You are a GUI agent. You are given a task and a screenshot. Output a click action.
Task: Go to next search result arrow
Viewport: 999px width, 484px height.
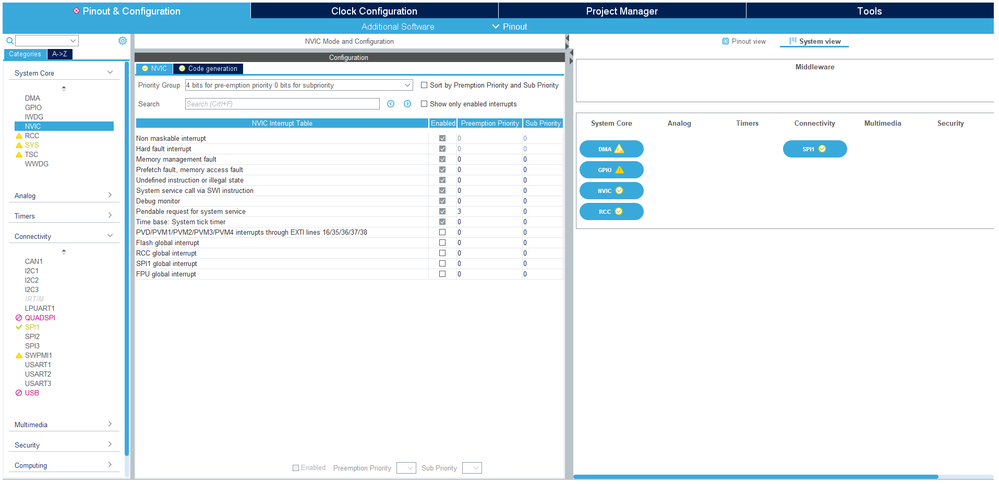[407, 104]
